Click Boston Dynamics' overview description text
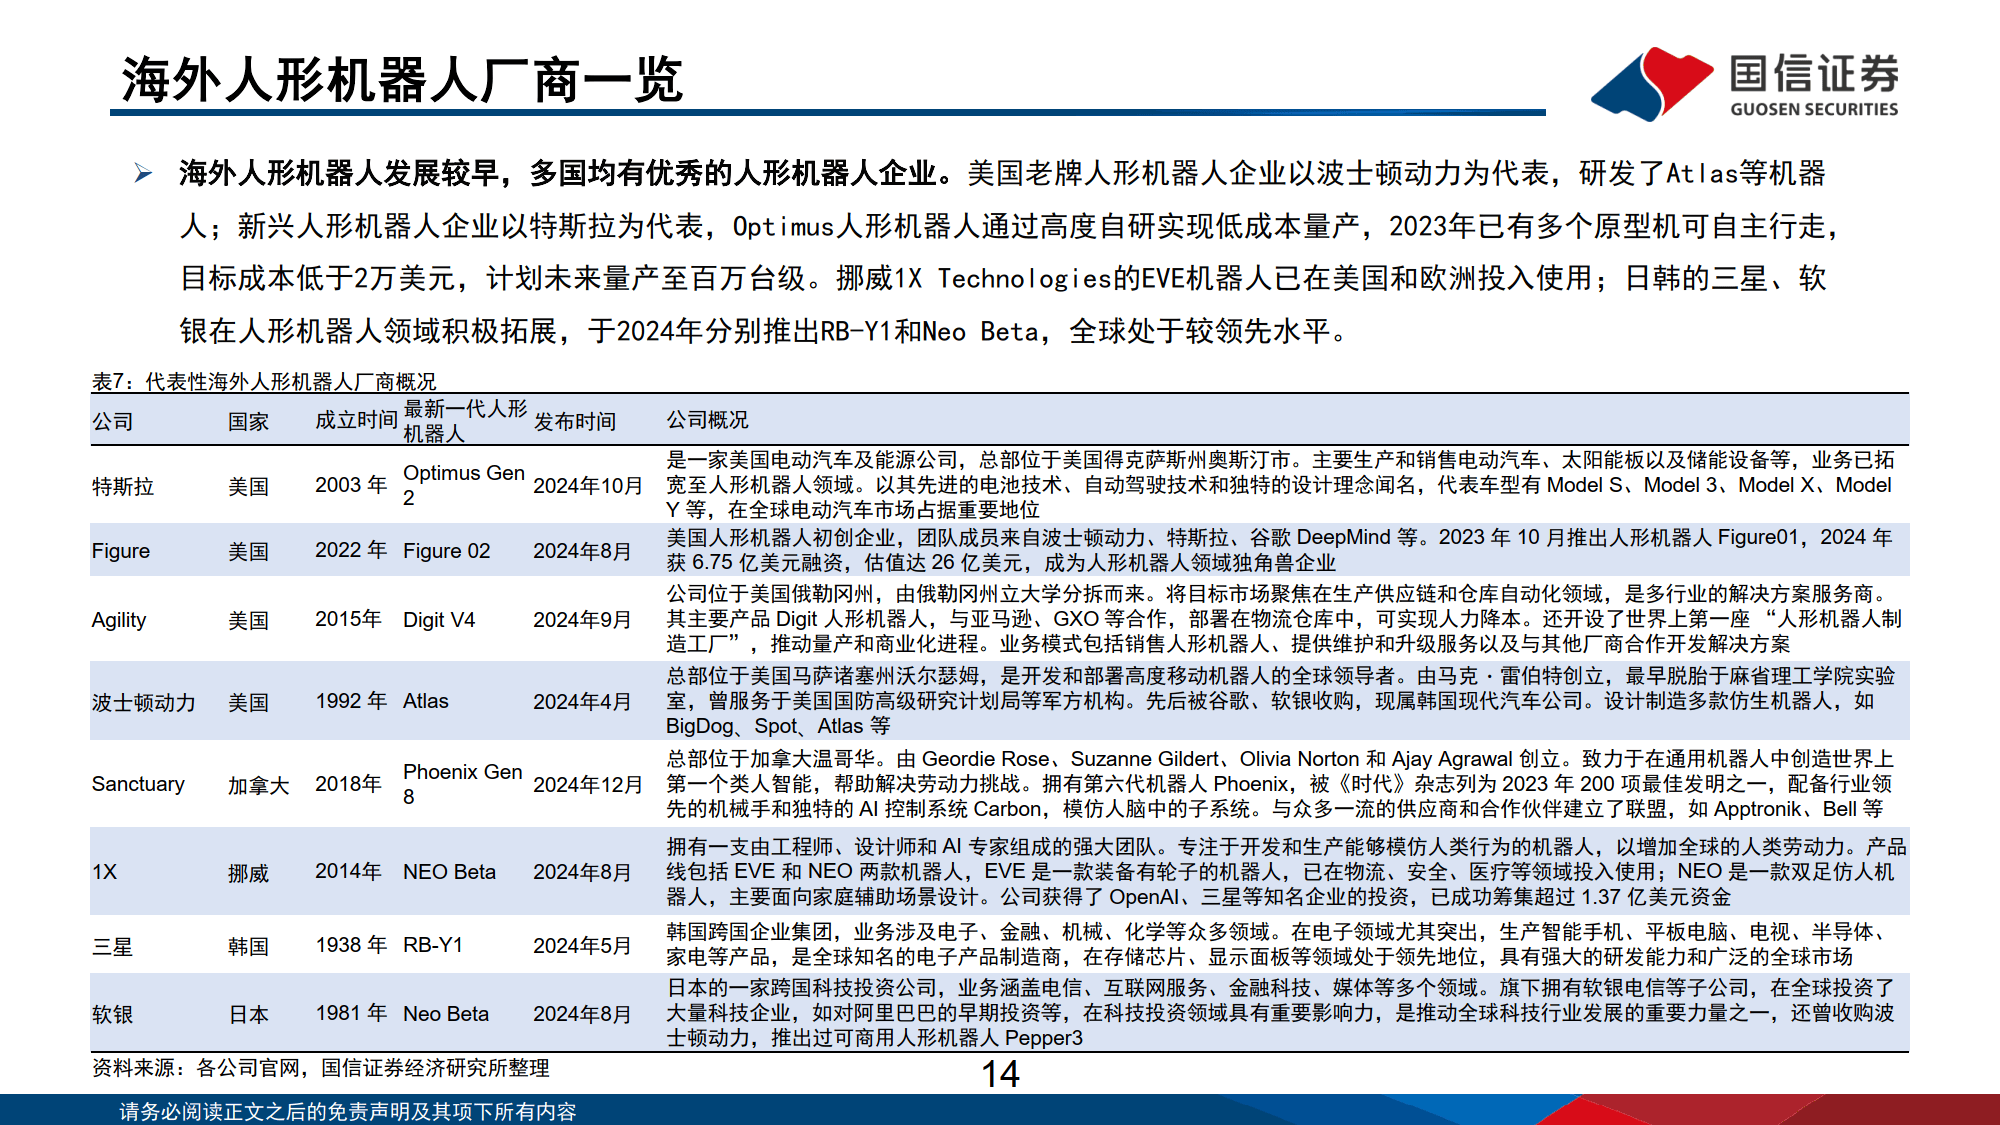Screen dimensions: 2000x1125 click(1281, 701)
